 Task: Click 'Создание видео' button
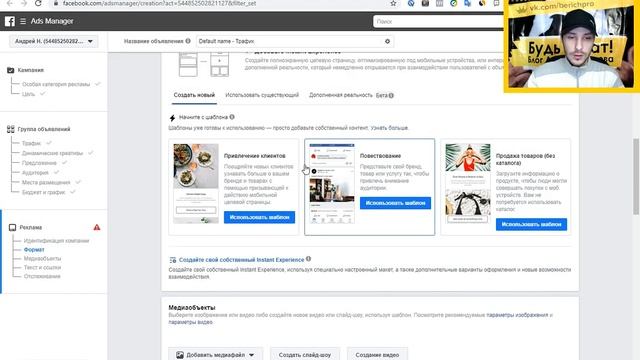pos(377,355)
